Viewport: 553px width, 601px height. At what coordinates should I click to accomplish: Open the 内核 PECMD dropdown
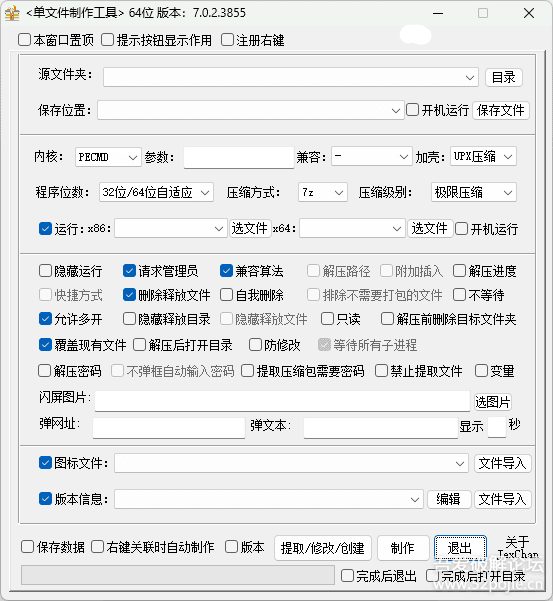(x=108, y=157)
